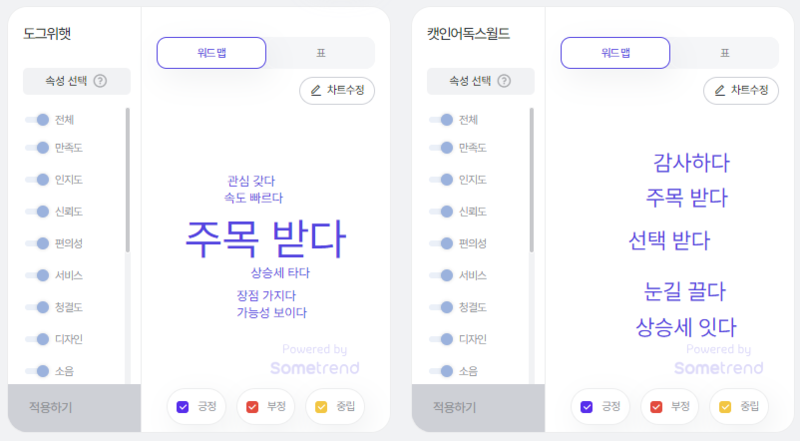Uncheck 긍정 checkbox in 도그위햇 panel
This screenshot has height=441, width=800.
tap(183, 407)
